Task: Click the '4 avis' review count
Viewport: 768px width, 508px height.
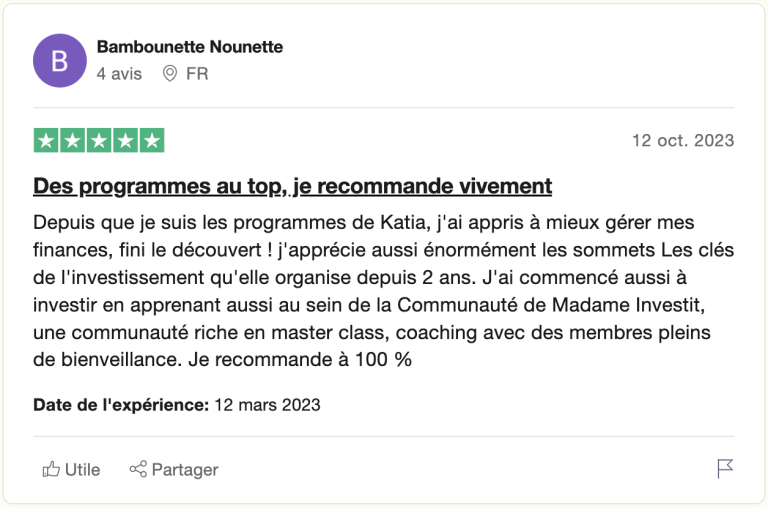Action: pyautogui.click(x=119, y=74)
